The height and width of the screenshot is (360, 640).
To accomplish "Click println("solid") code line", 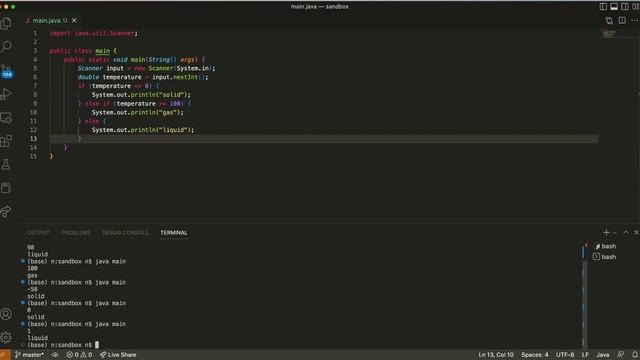I will (x=141, y=95).
